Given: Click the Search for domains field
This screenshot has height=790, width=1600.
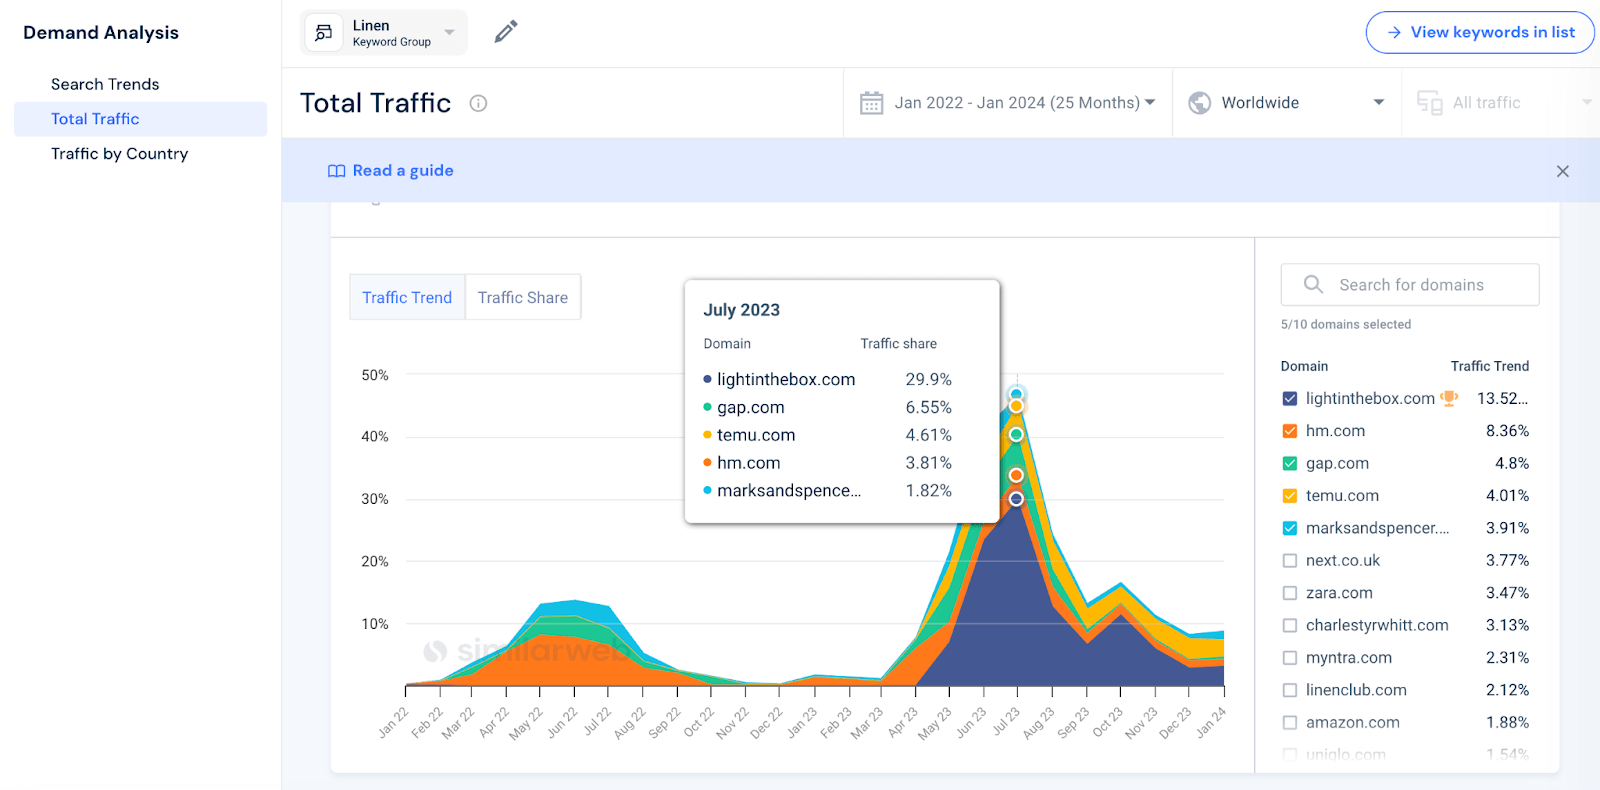Looking at the screenshot, I should tap(1410, 285).
